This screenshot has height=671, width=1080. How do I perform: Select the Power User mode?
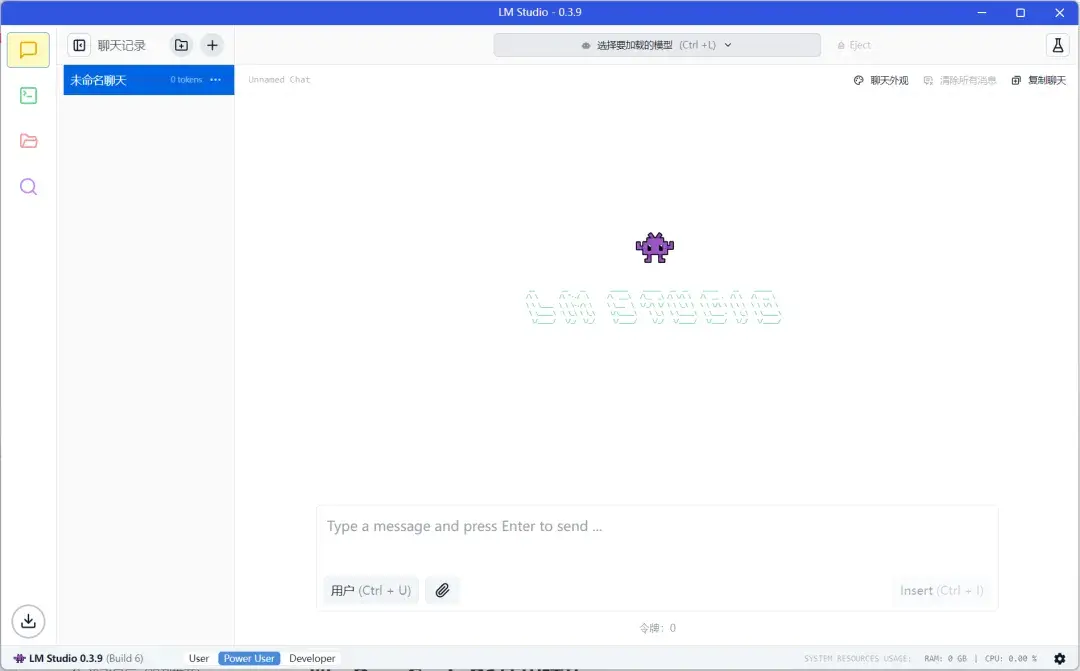click(x=249, y=659)
